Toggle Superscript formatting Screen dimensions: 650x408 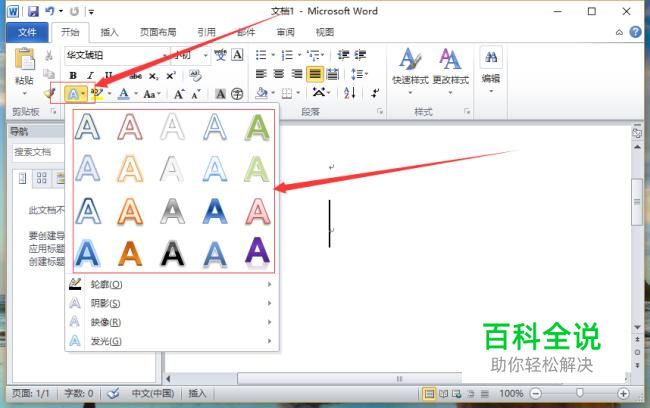click(171, 76)
